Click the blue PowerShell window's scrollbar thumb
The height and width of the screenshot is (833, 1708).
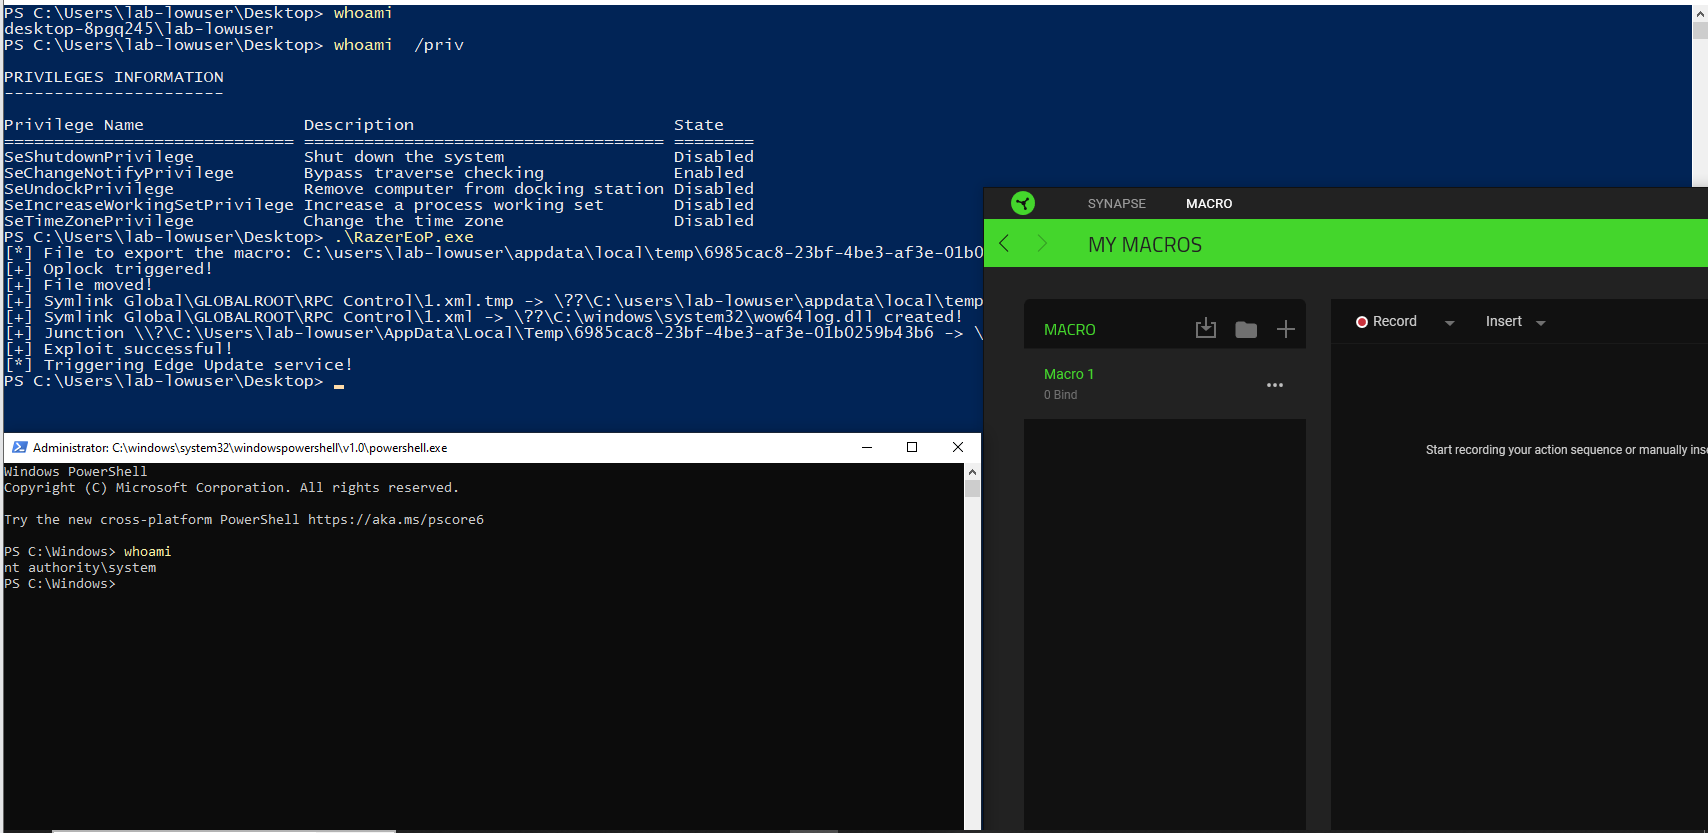1700,30
